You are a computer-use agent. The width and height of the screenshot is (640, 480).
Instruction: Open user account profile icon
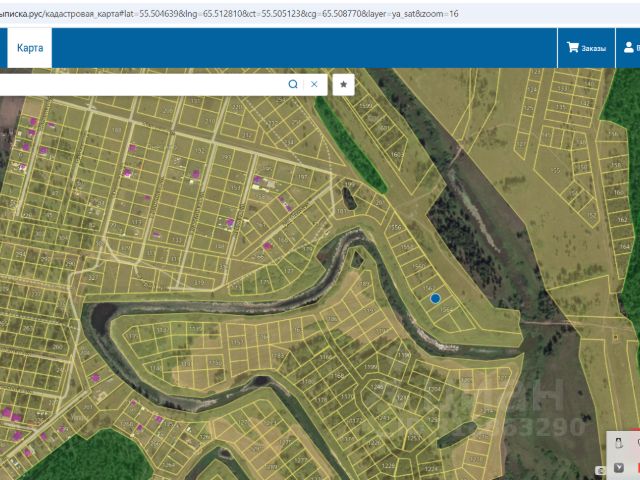pyautogui.click(x=628, y=48)
